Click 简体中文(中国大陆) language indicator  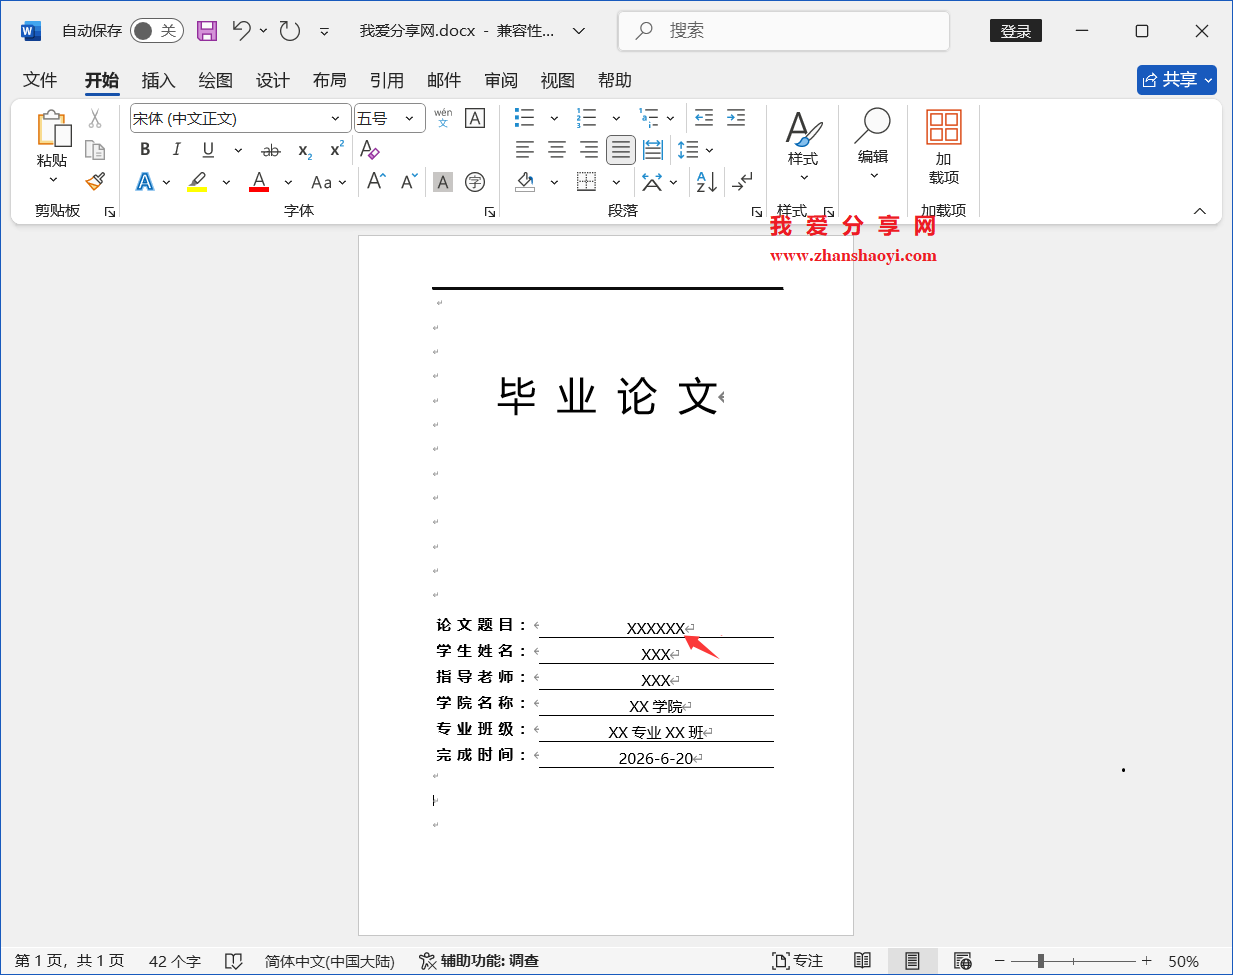pyautogui.click(x=330, y=961)
